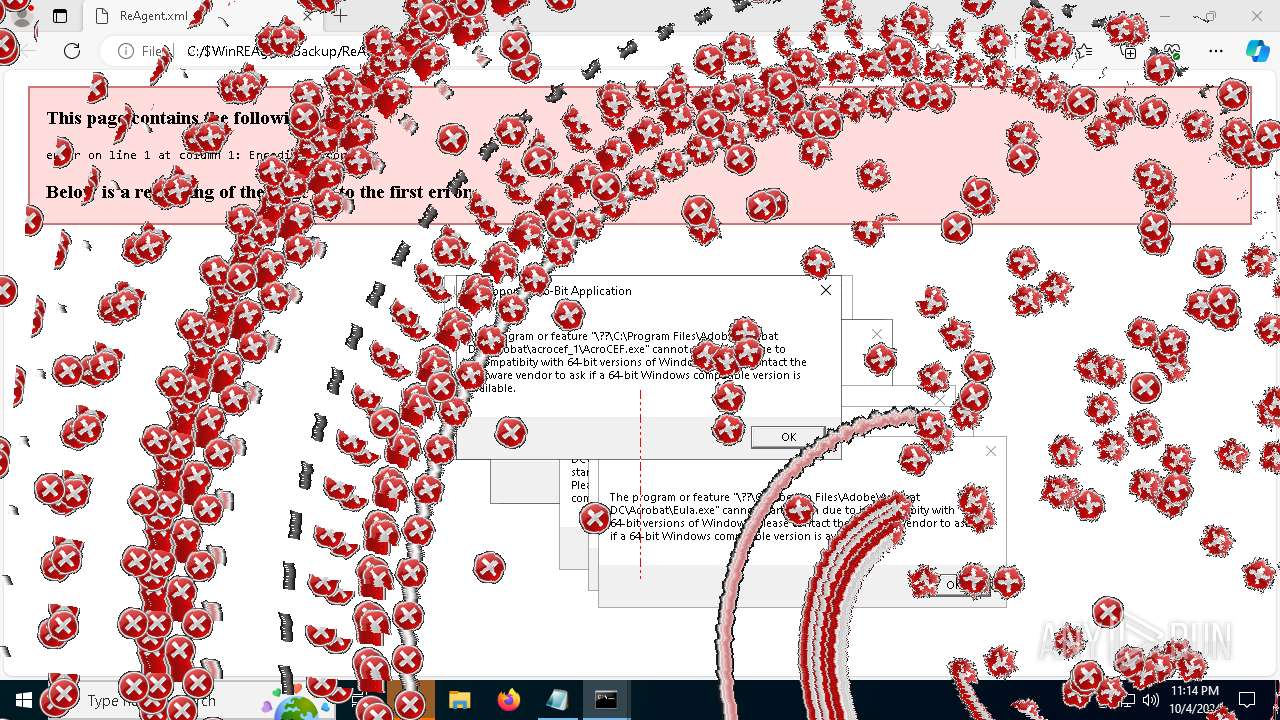Restore down the Edge window
Image resolution: width=1280 pixels, height=720 pixels.
(1211, 16)
